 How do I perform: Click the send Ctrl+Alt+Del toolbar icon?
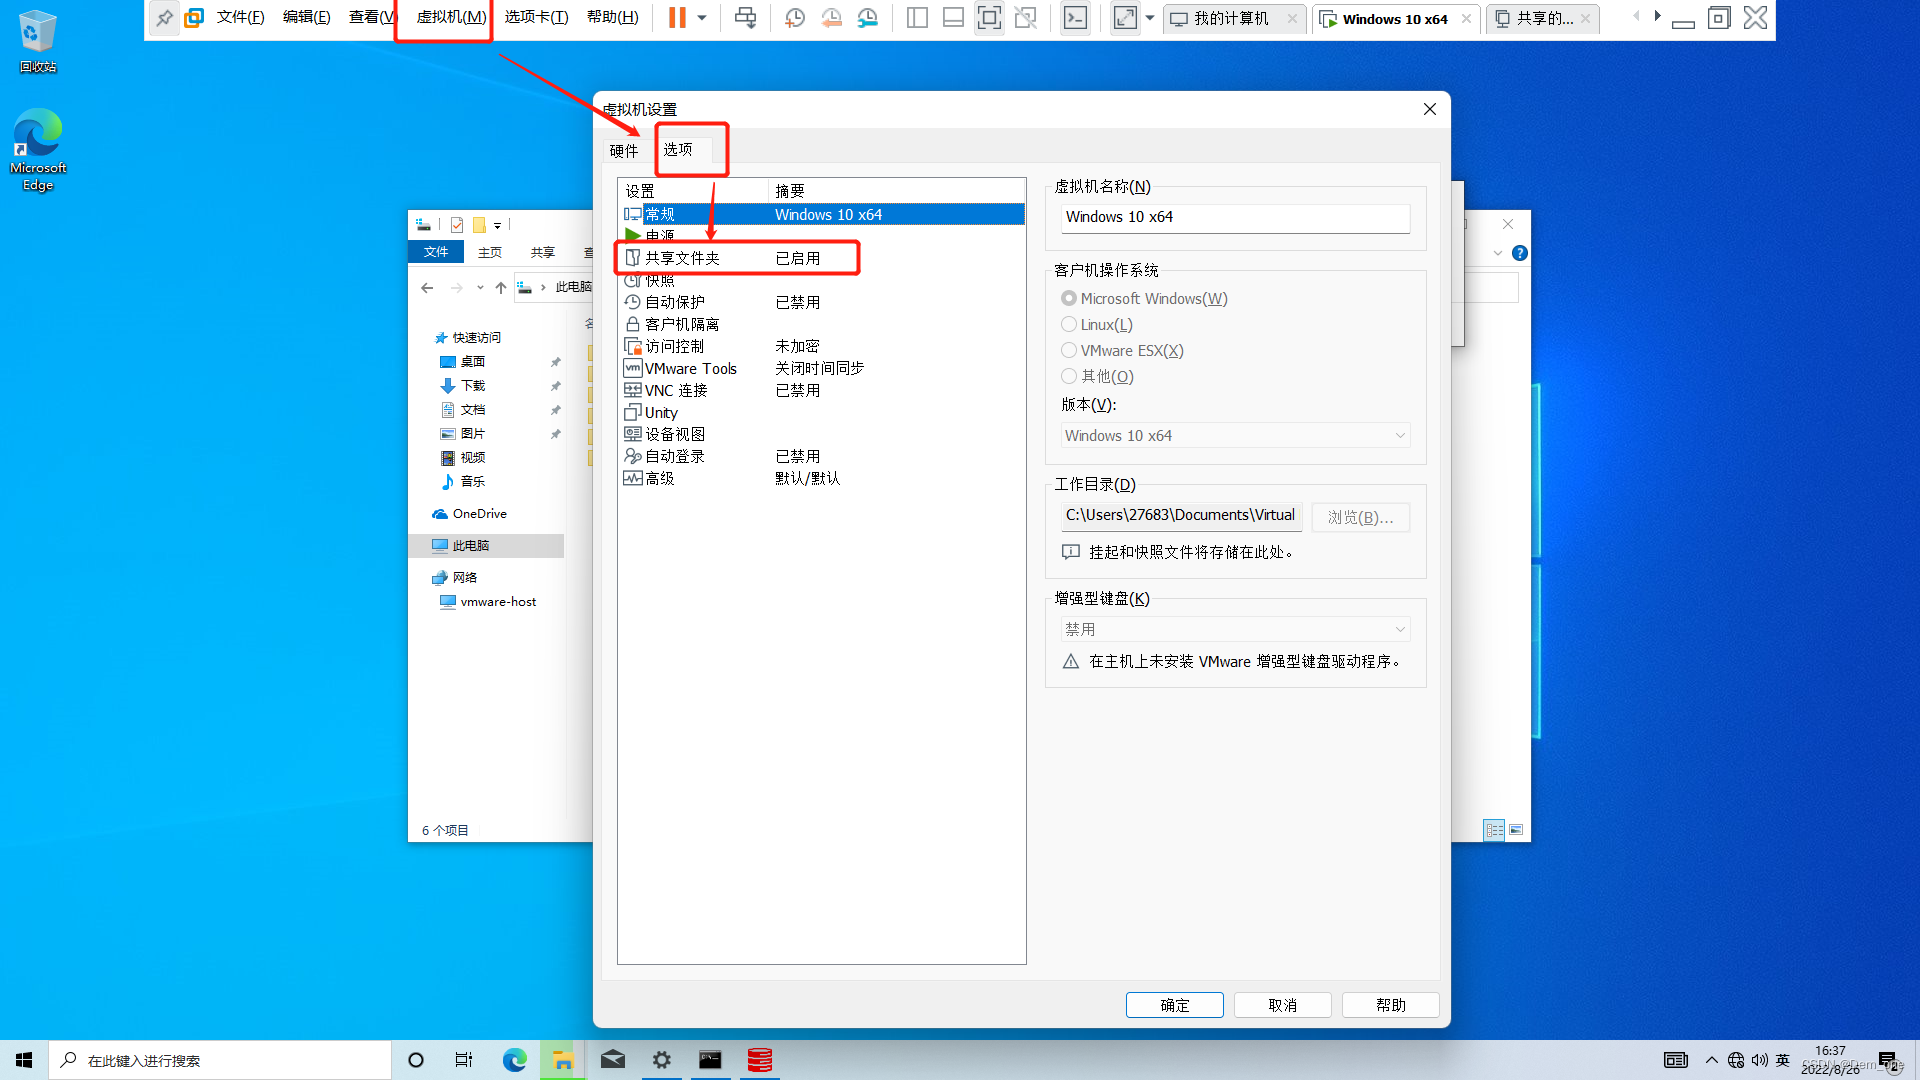click(x=745, y=18)
